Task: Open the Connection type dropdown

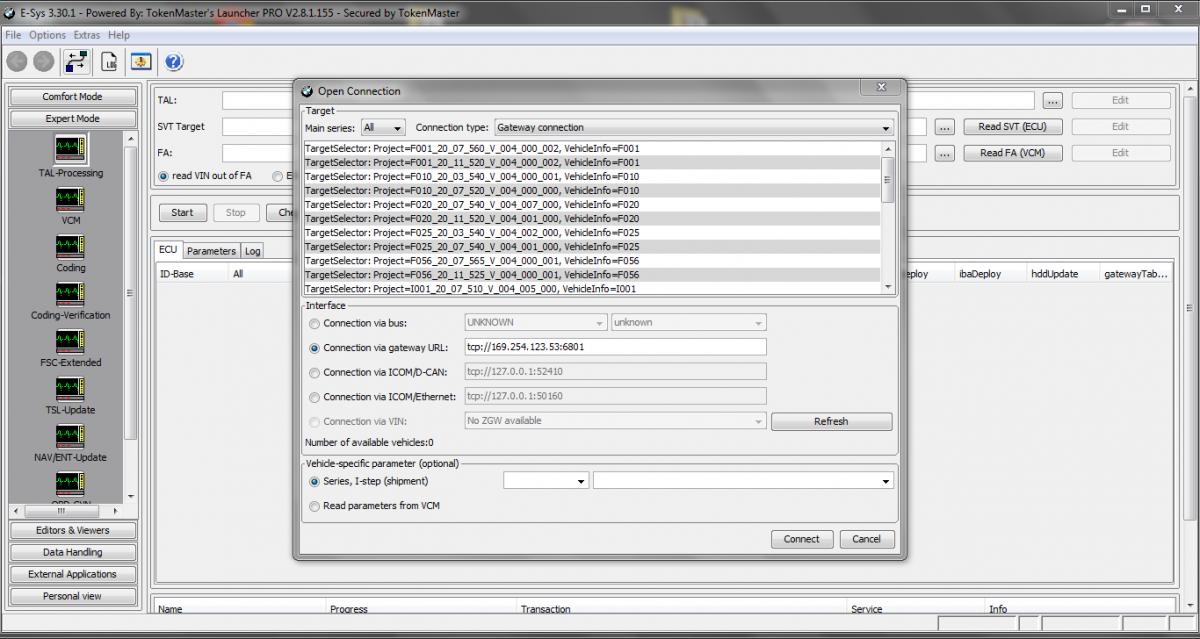Action: pos(693,128)
